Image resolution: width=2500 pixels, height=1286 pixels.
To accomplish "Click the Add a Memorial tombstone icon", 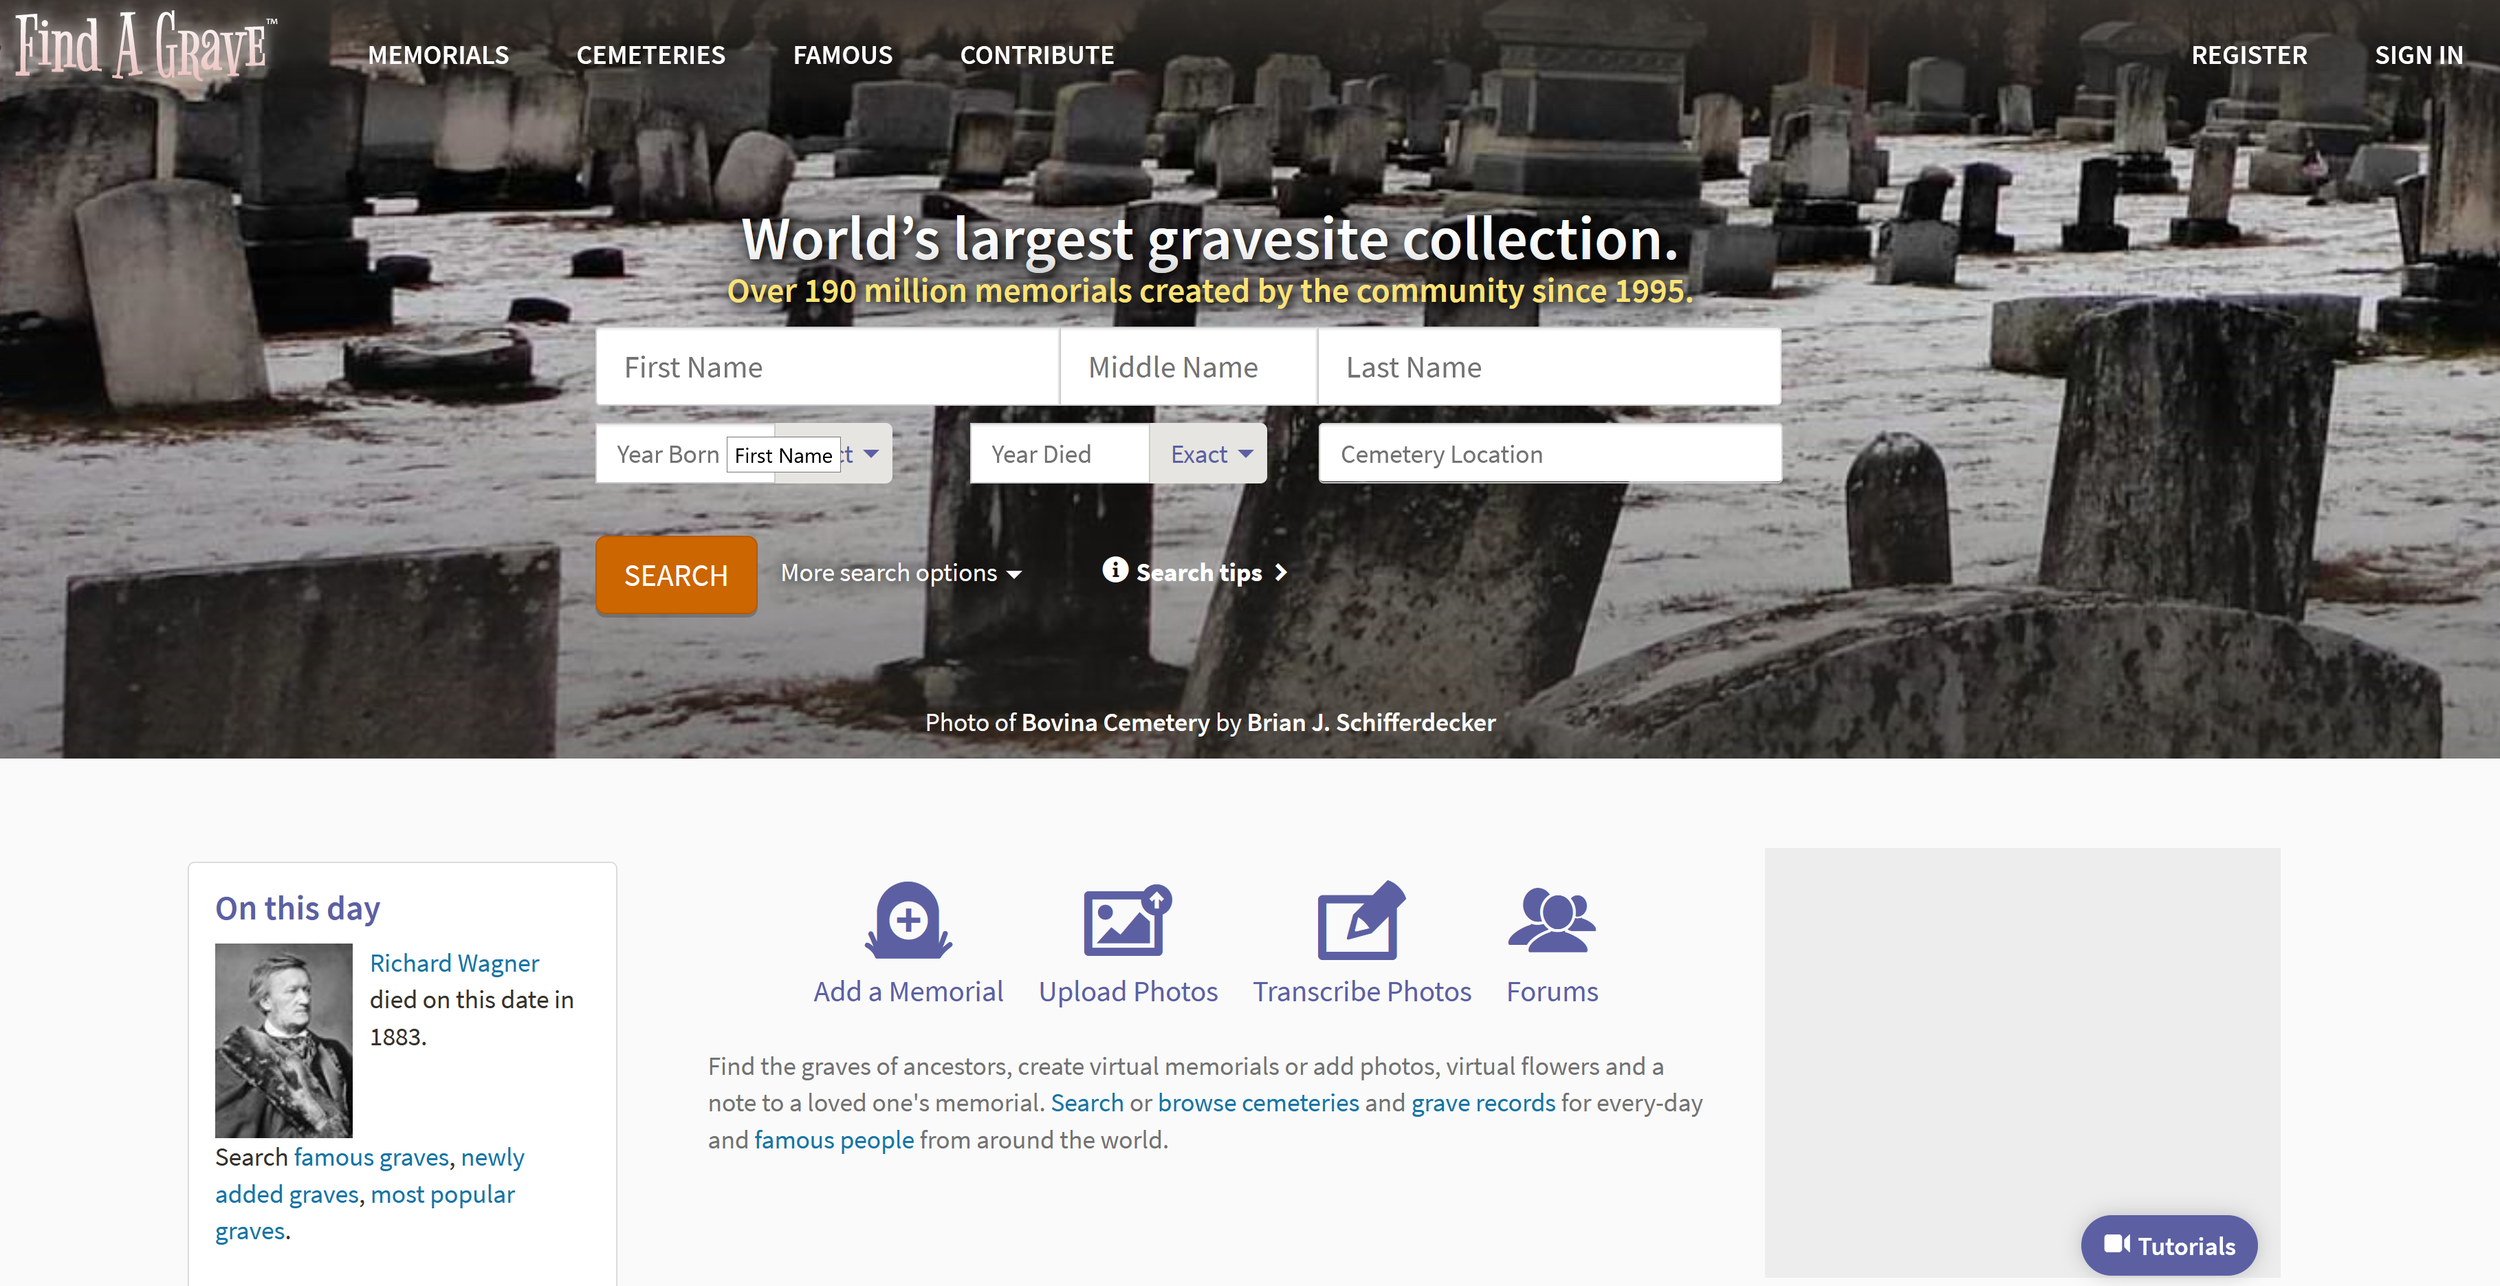I will point(908,920).
